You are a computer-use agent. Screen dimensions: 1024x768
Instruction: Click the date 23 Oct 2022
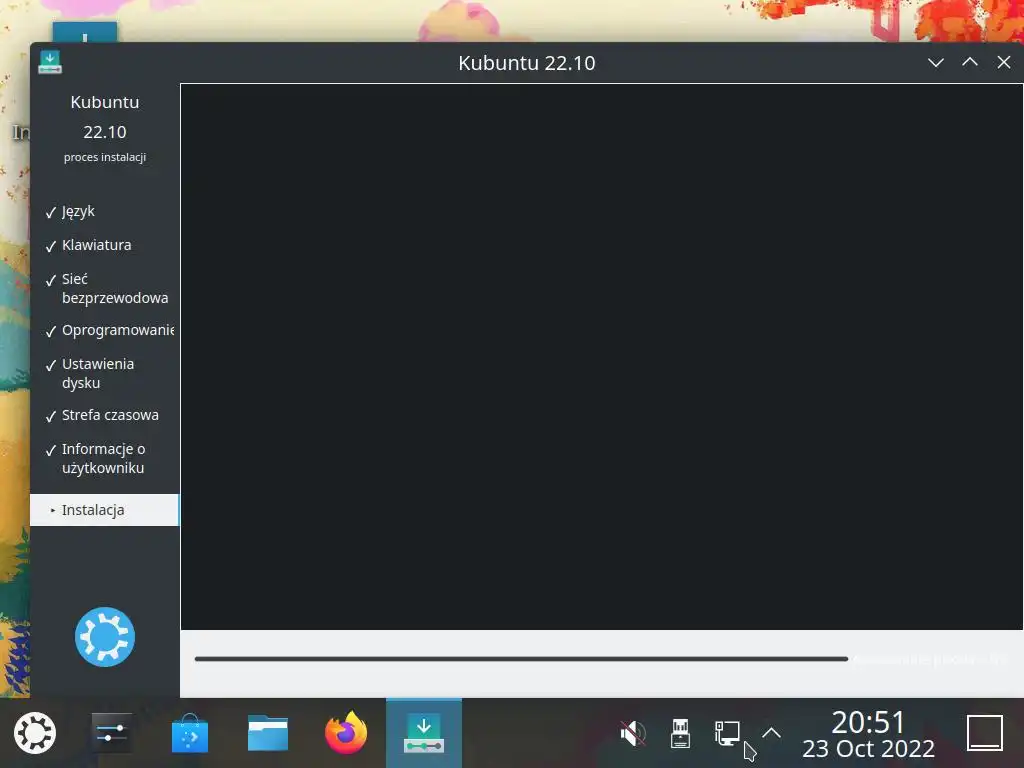tap(868, 748)
